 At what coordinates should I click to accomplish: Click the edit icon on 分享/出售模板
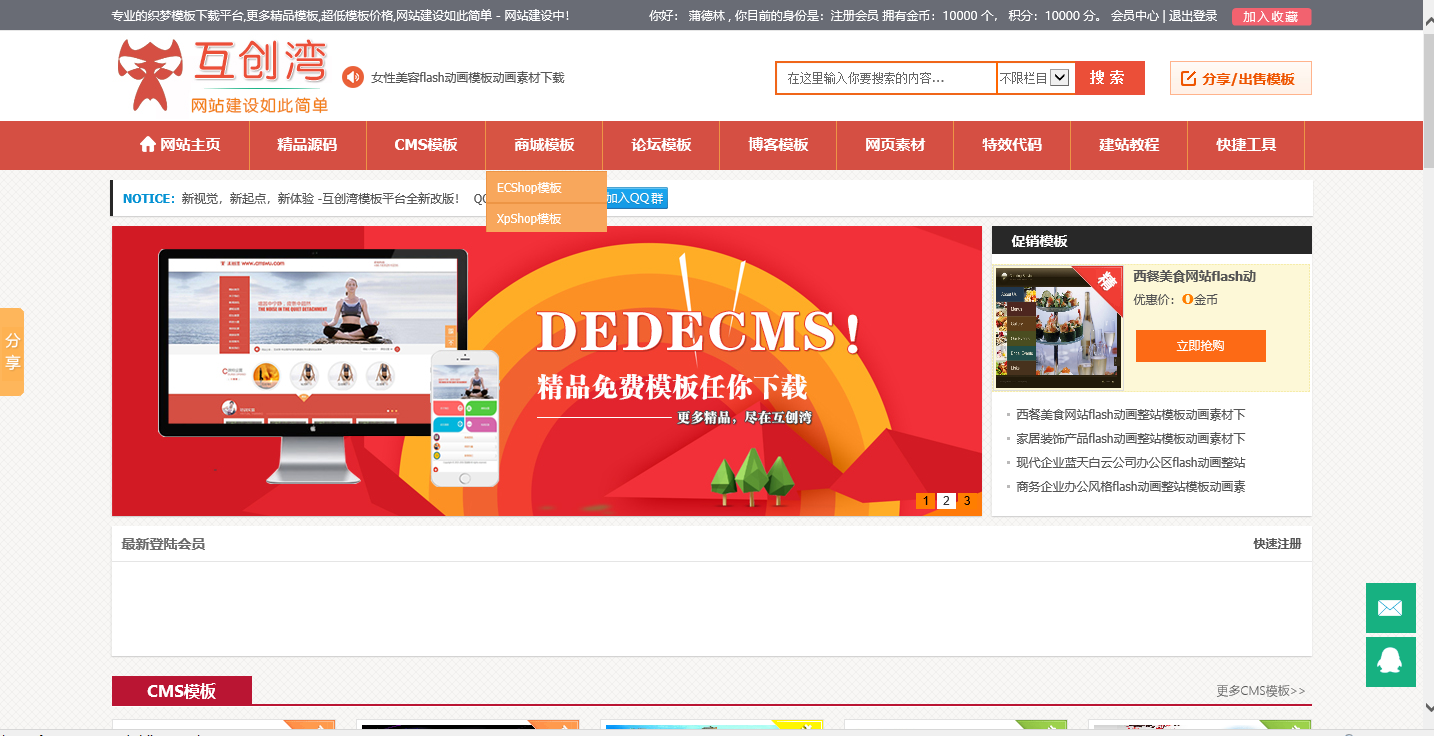tap(1188, 78)
